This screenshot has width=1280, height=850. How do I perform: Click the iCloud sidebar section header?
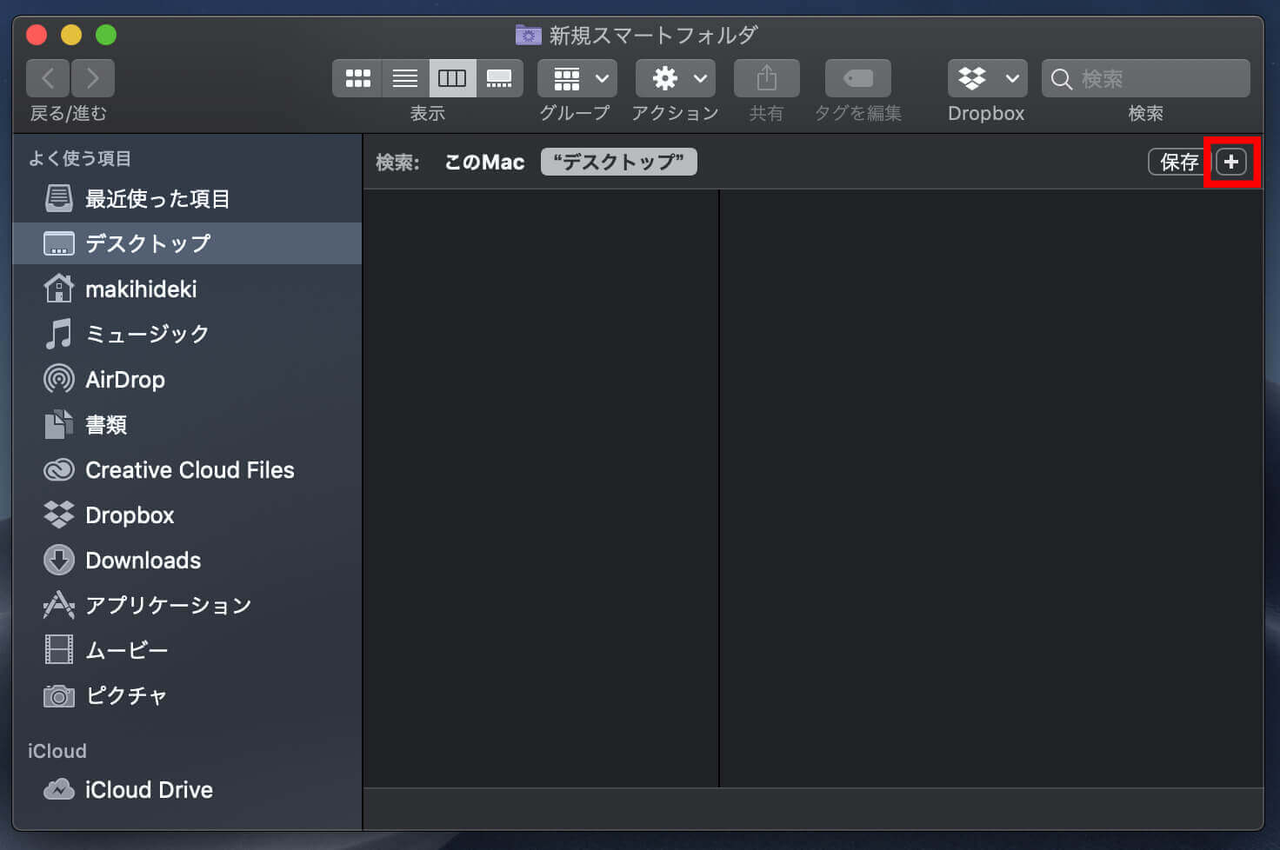57,751
